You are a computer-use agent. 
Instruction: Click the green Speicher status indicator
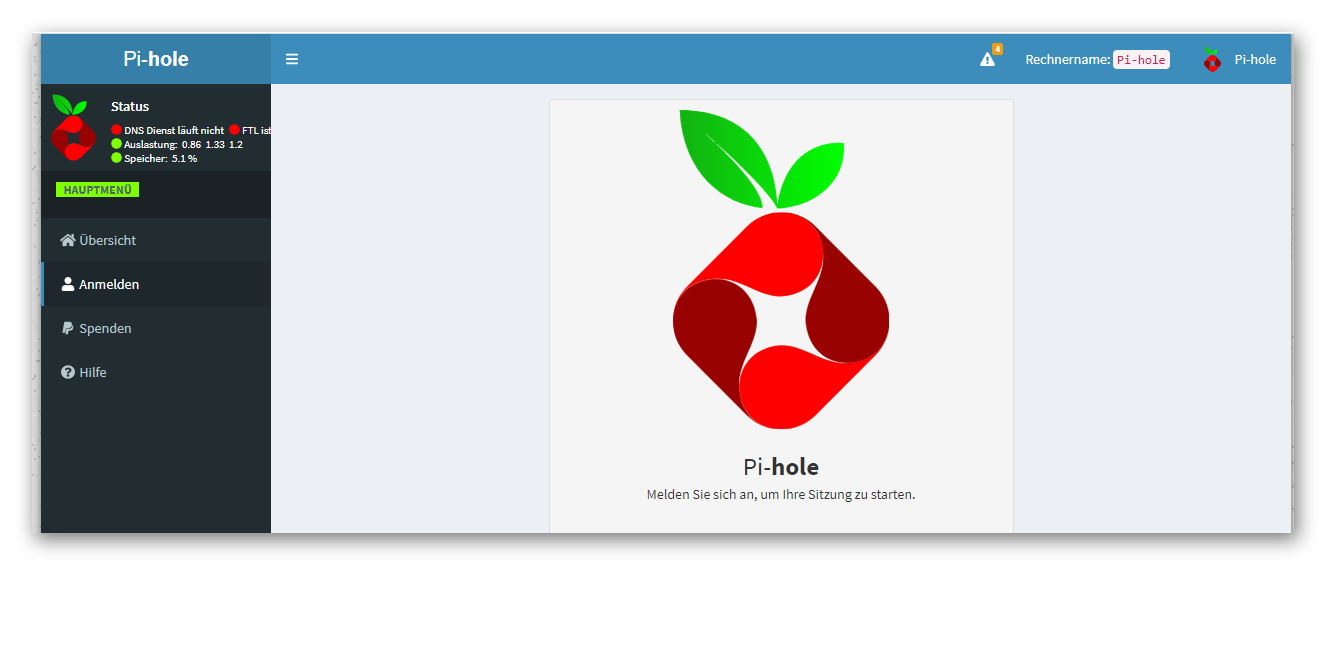coord(116,158)
